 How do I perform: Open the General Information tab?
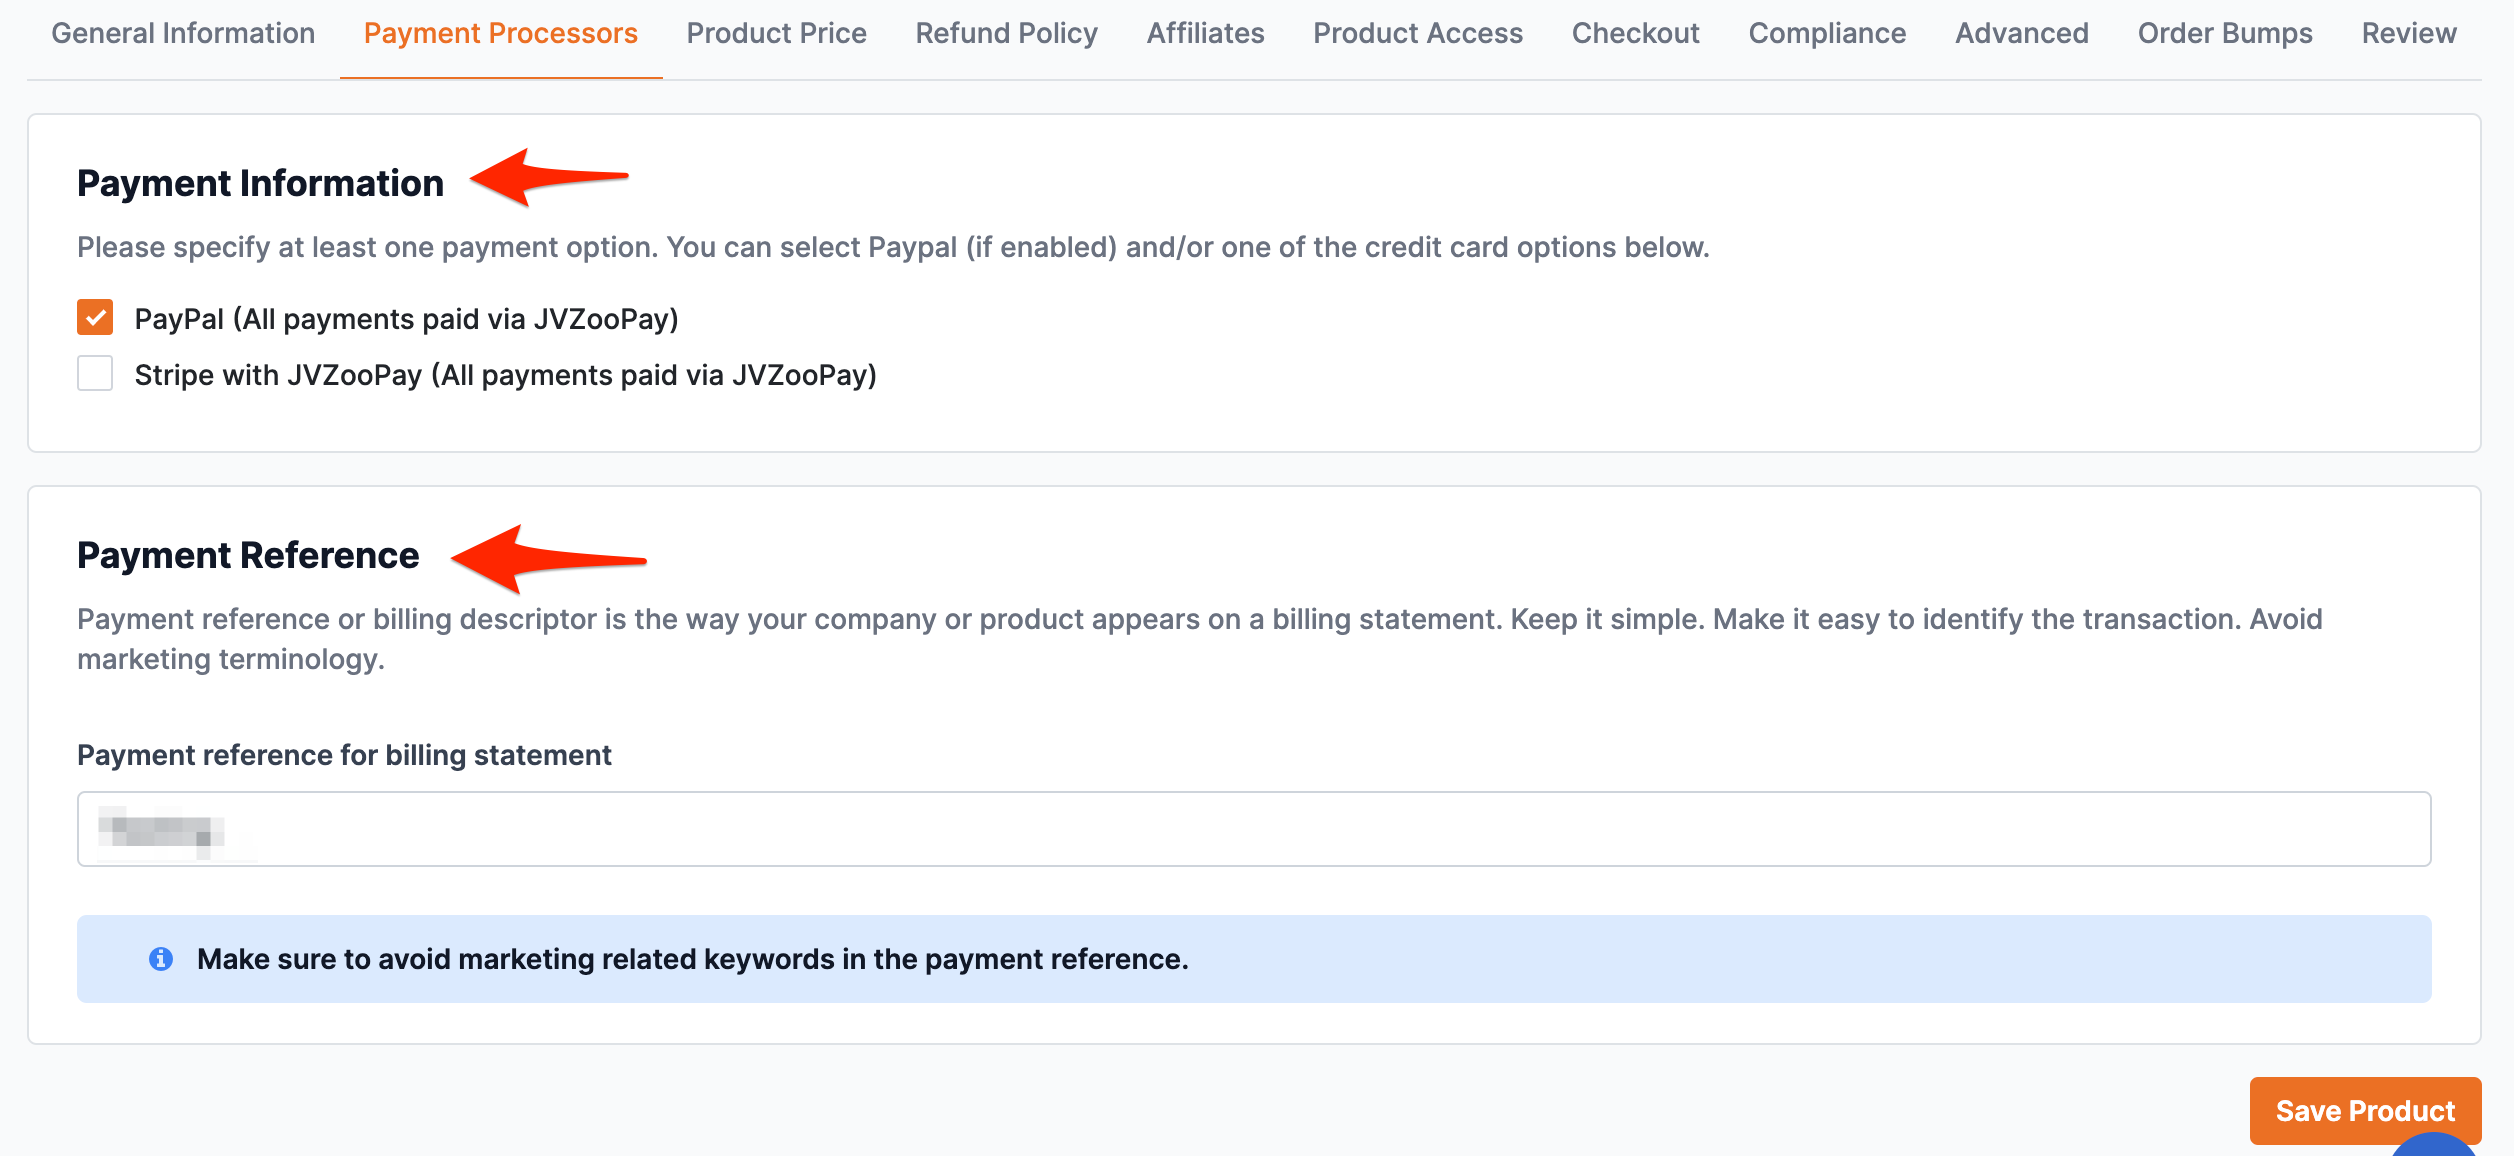coord(183,34)
